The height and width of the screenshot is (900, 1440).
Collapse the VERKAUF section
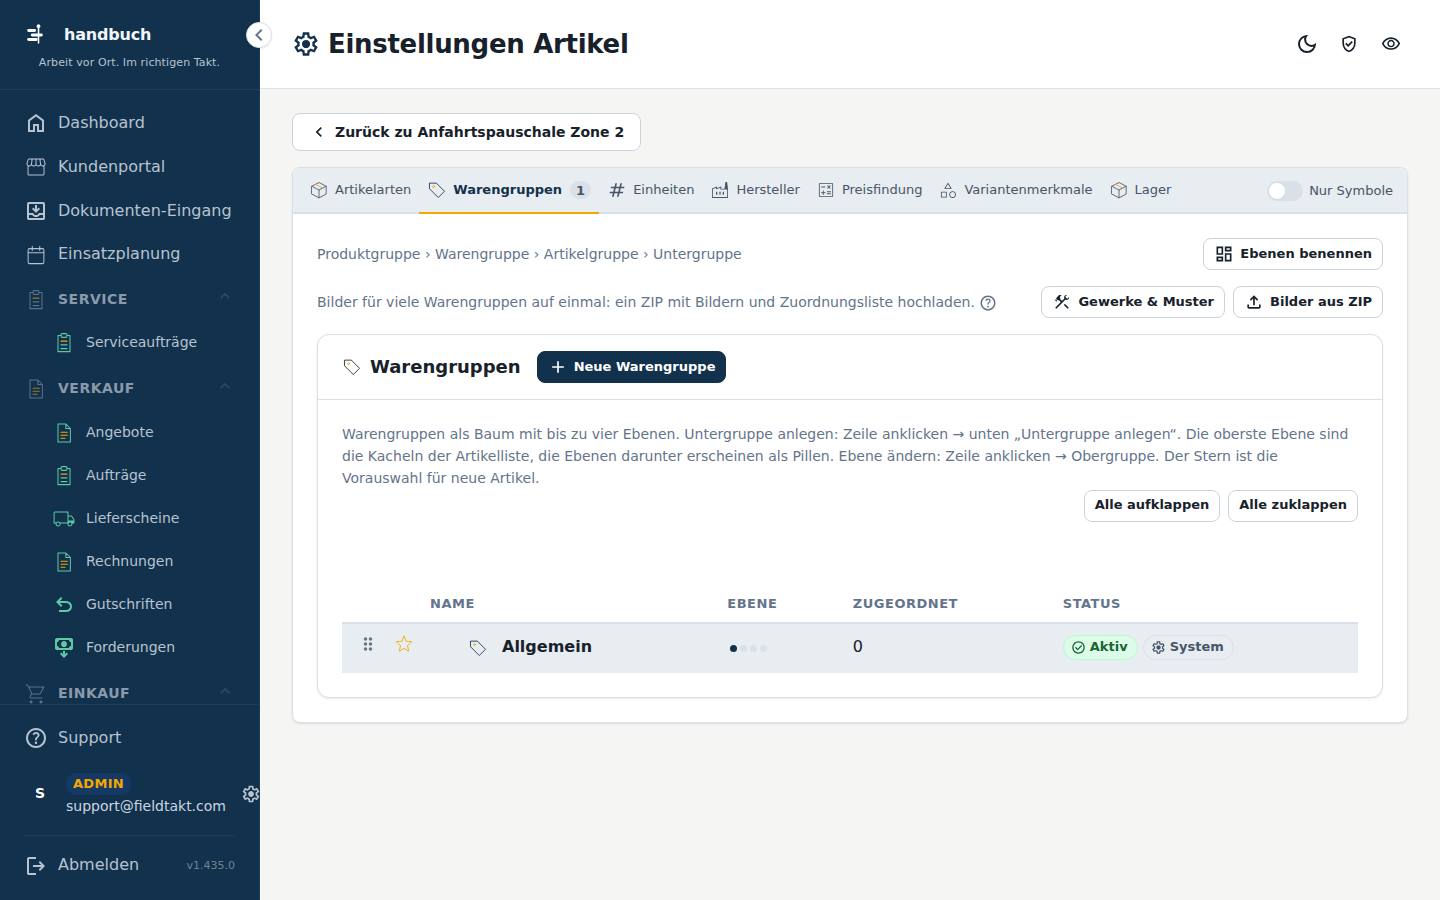coord(130,388)
